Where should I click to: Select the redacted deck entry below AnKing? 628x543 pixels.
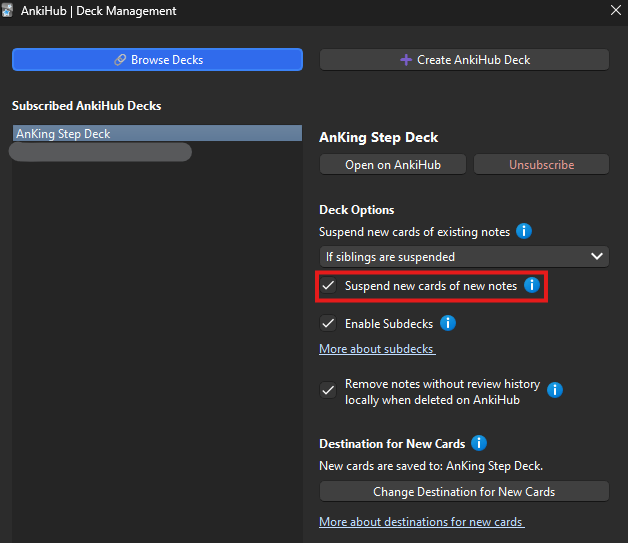coord(100,152)
